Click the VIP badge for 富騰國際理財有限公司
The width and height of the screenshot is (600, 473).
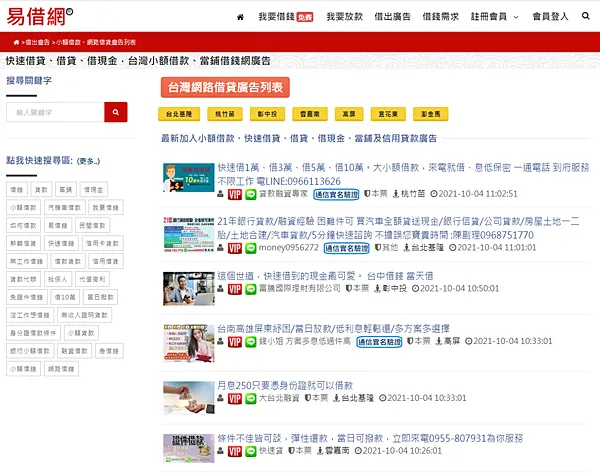click(235, 289)
